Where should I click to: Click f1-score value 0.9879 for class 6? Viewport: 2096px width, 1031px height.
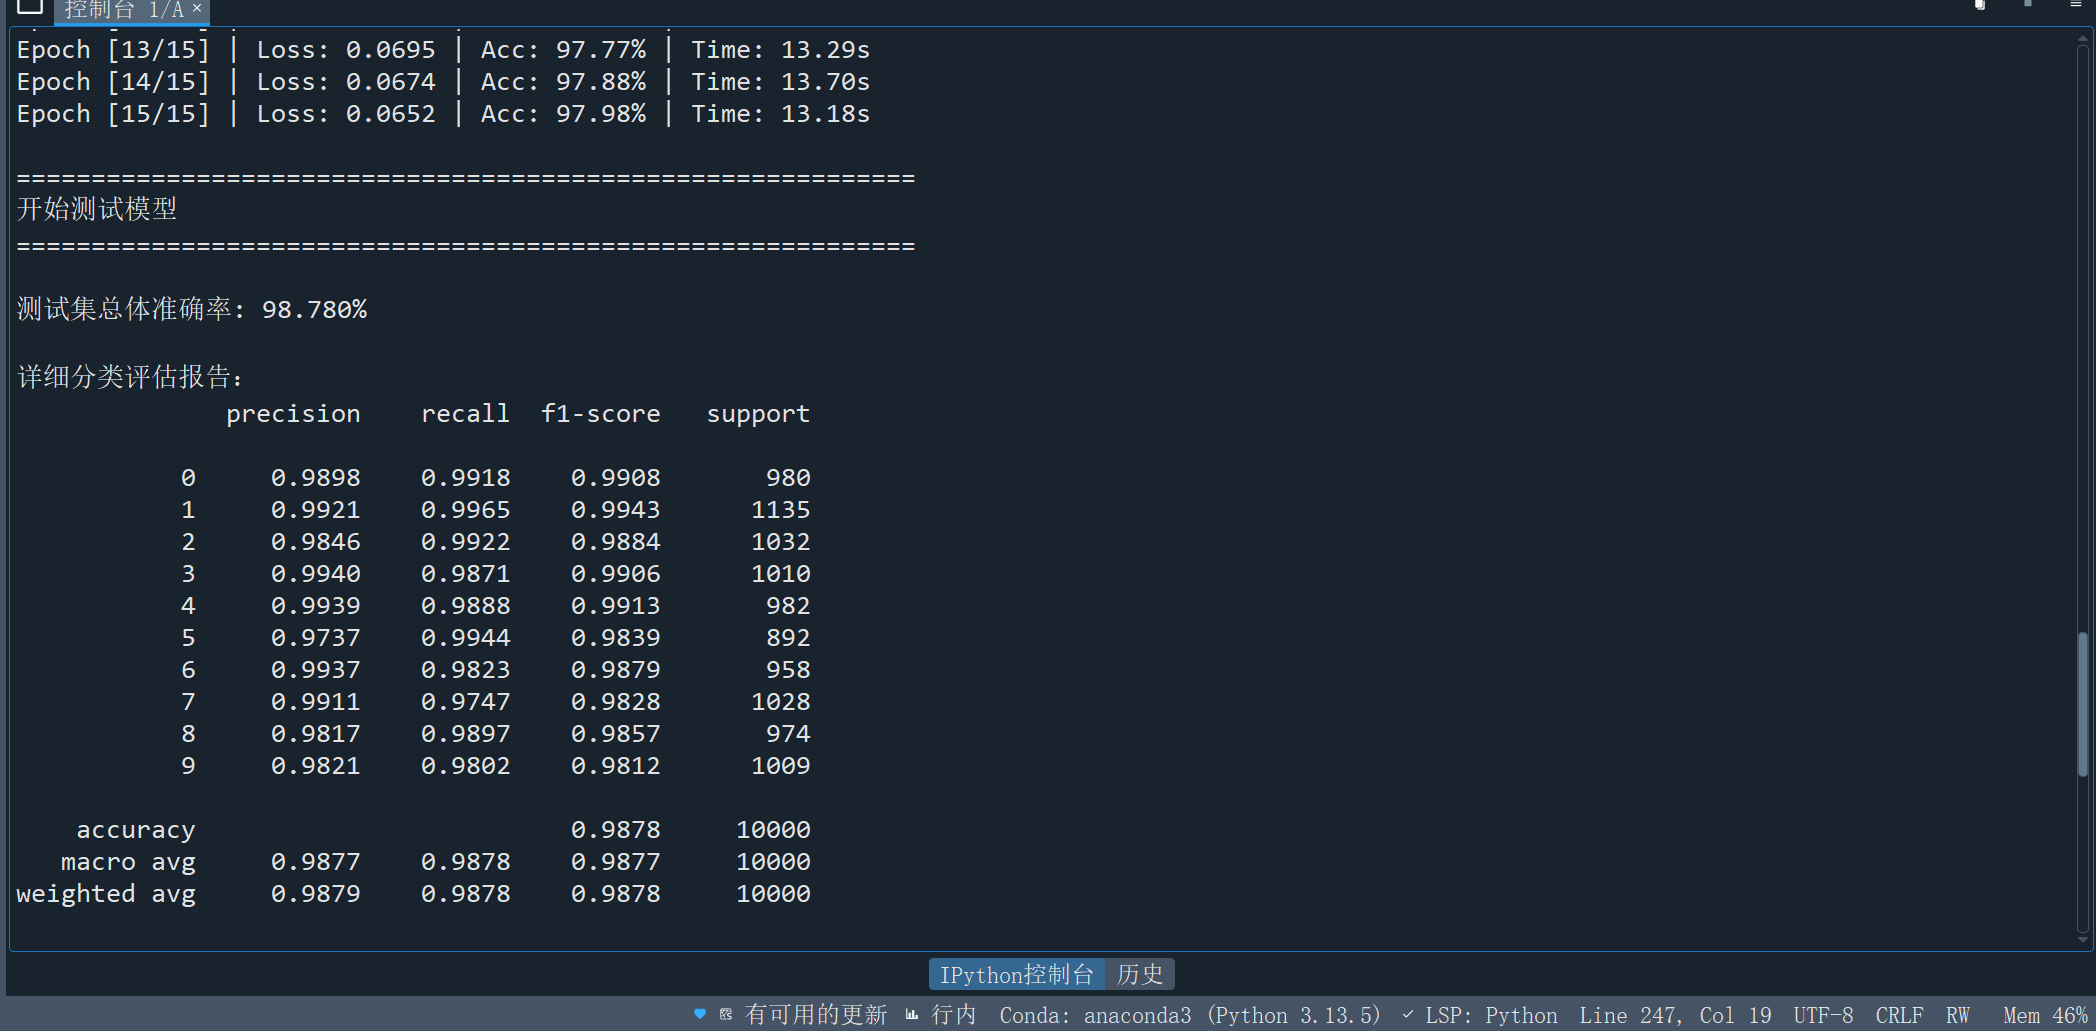pyautogui.click(x=615, y=670)
